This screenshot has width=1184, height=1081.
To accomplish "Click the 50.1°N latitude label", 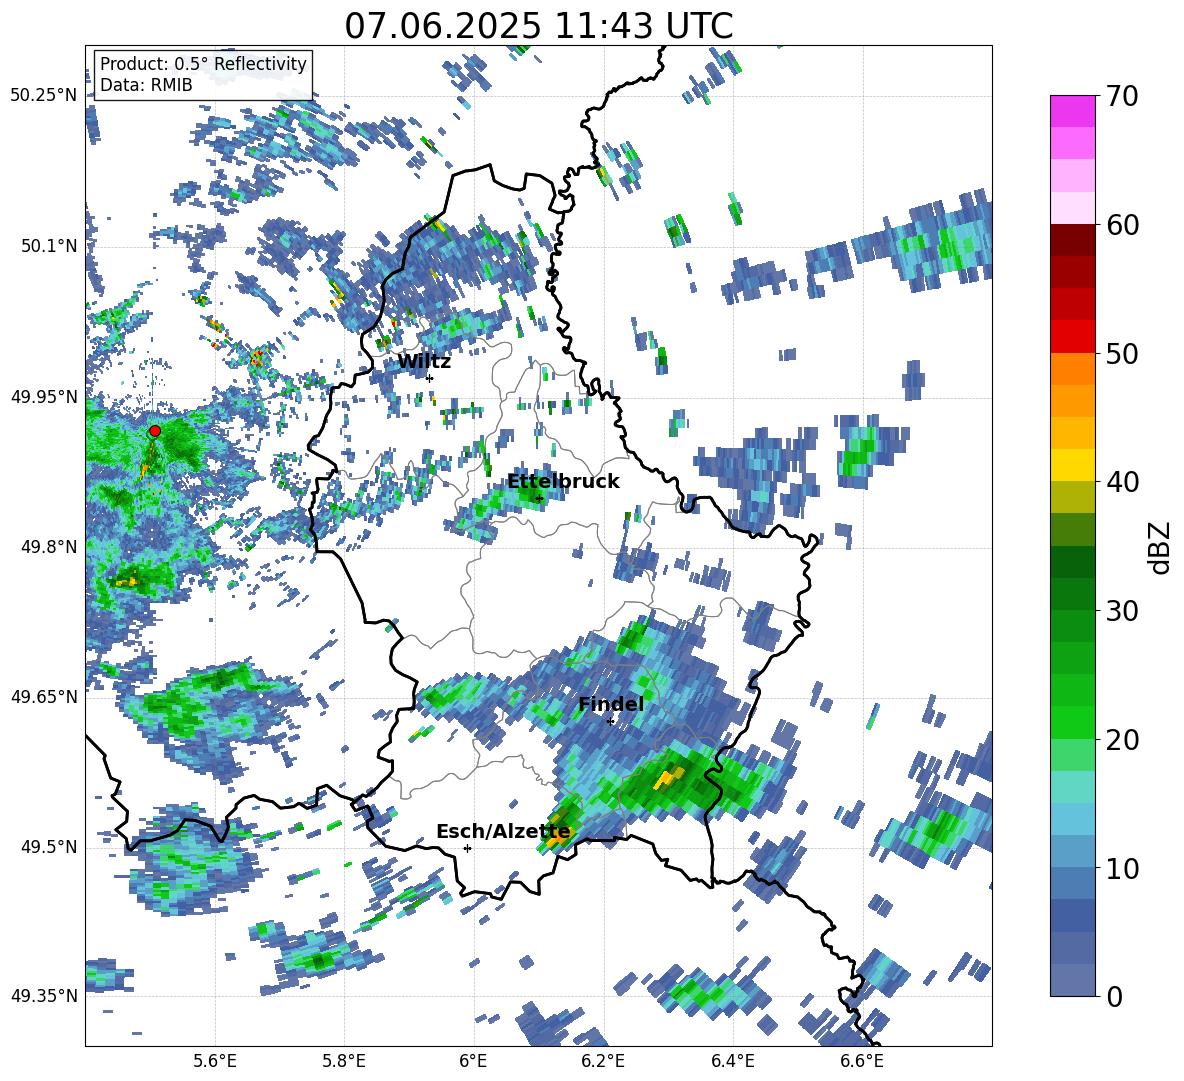I will (x=48, y=246).
